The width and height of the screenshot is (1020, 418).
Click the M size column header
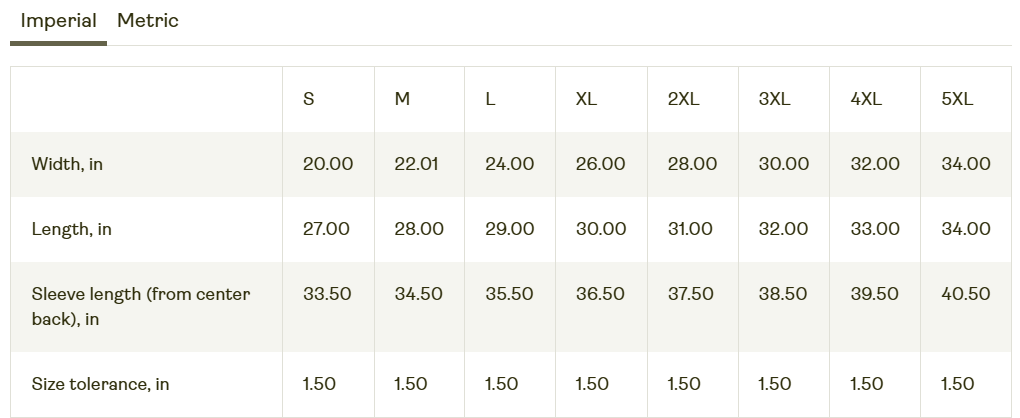[x=402, y=99]
